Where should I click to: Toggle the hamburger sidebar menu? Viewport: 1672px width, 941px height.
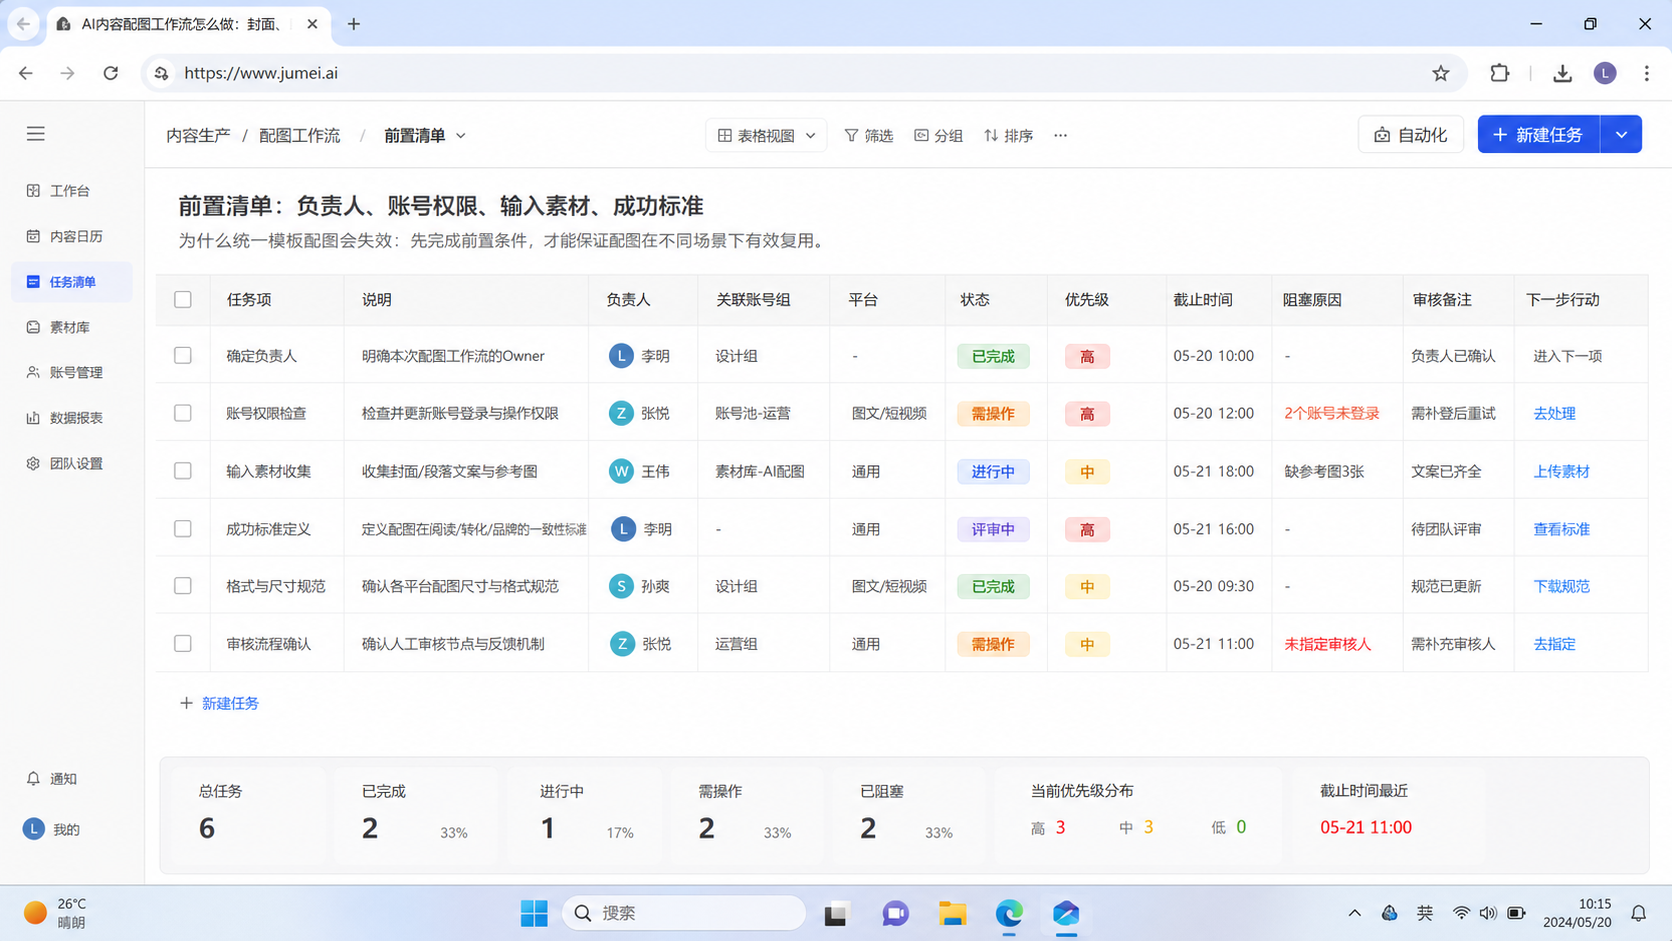point(36,134)
